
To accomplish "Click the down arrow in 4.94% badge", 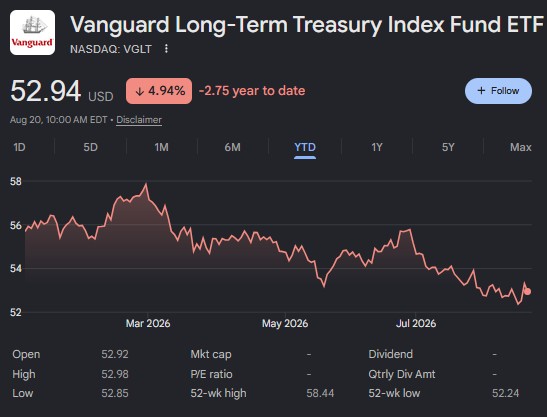I will (140, 91).
